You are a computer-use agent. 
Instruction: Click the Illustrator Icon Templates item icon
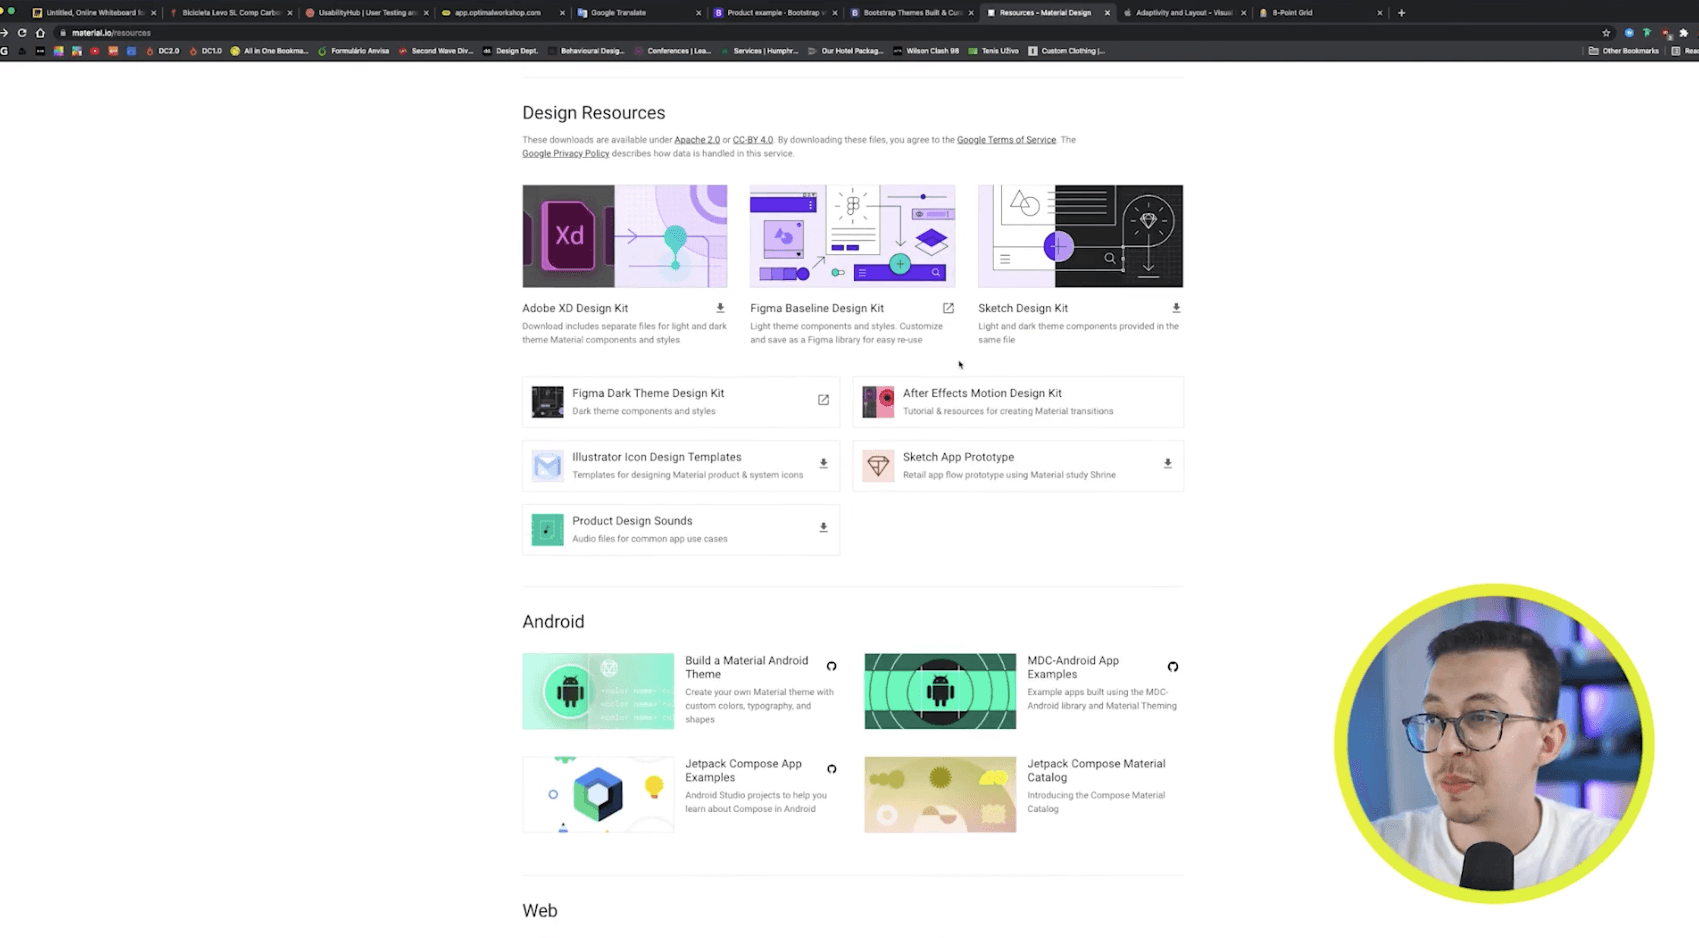click(547, 466)
